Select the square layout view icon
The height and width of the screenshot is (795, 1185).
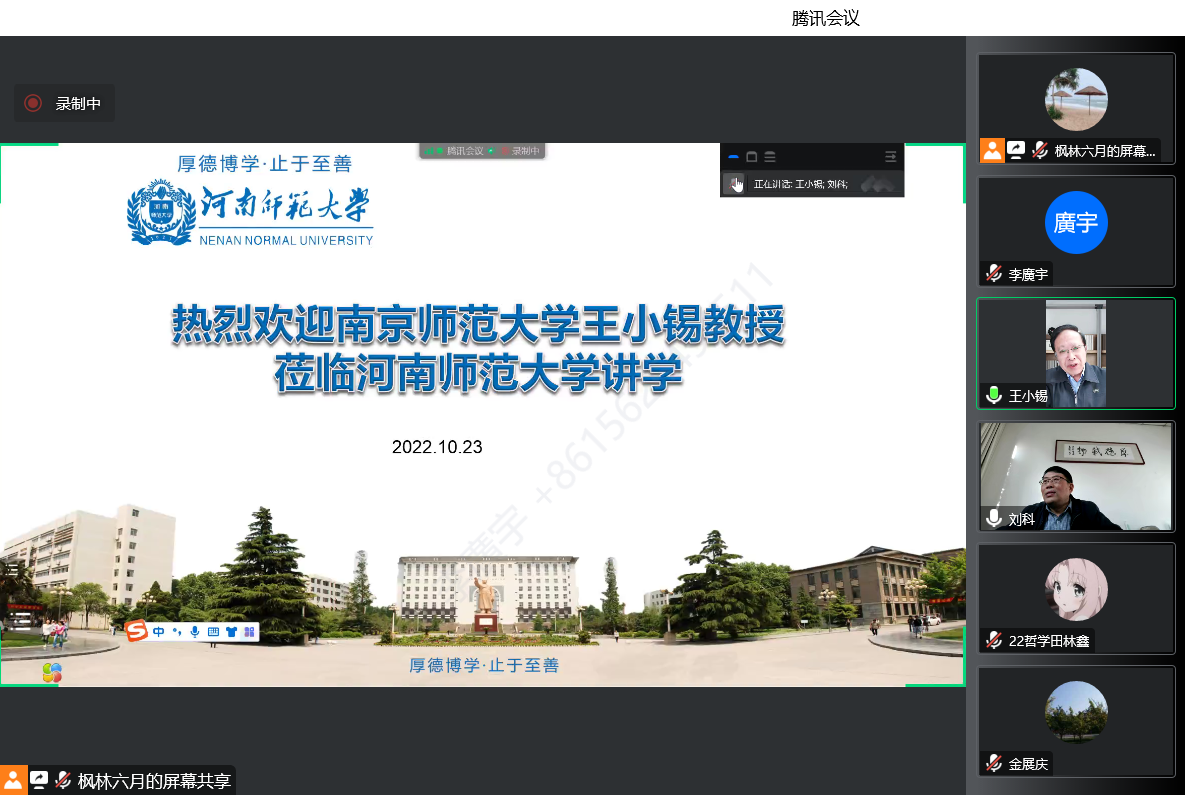[x=751, y=157]
